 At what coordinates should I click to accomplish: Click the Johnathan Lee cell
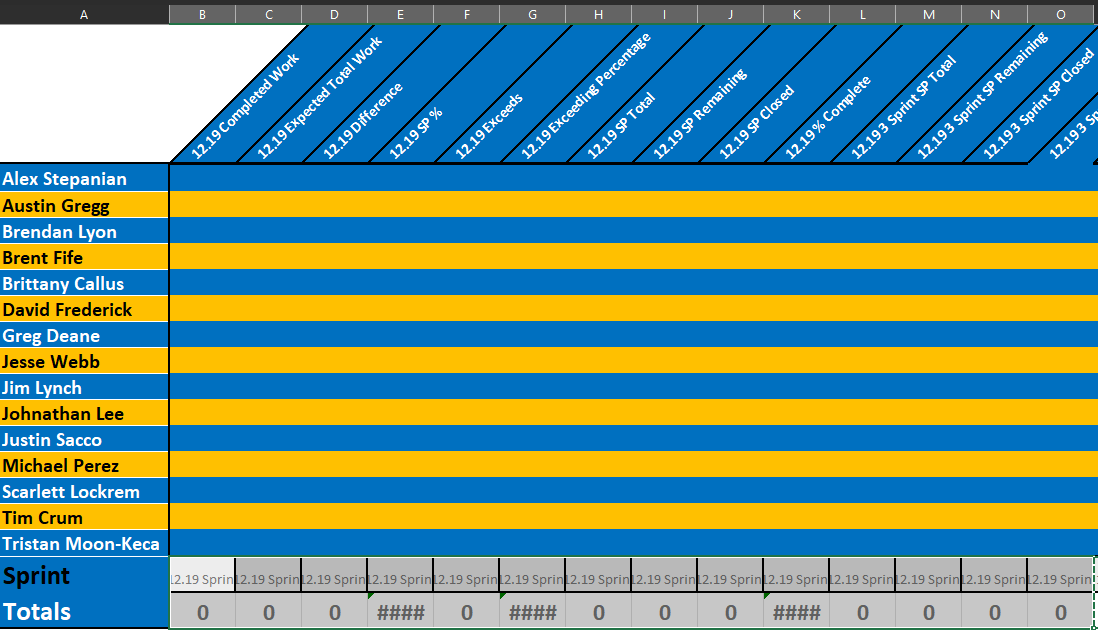pyautogui.click(x=84, y=413)
